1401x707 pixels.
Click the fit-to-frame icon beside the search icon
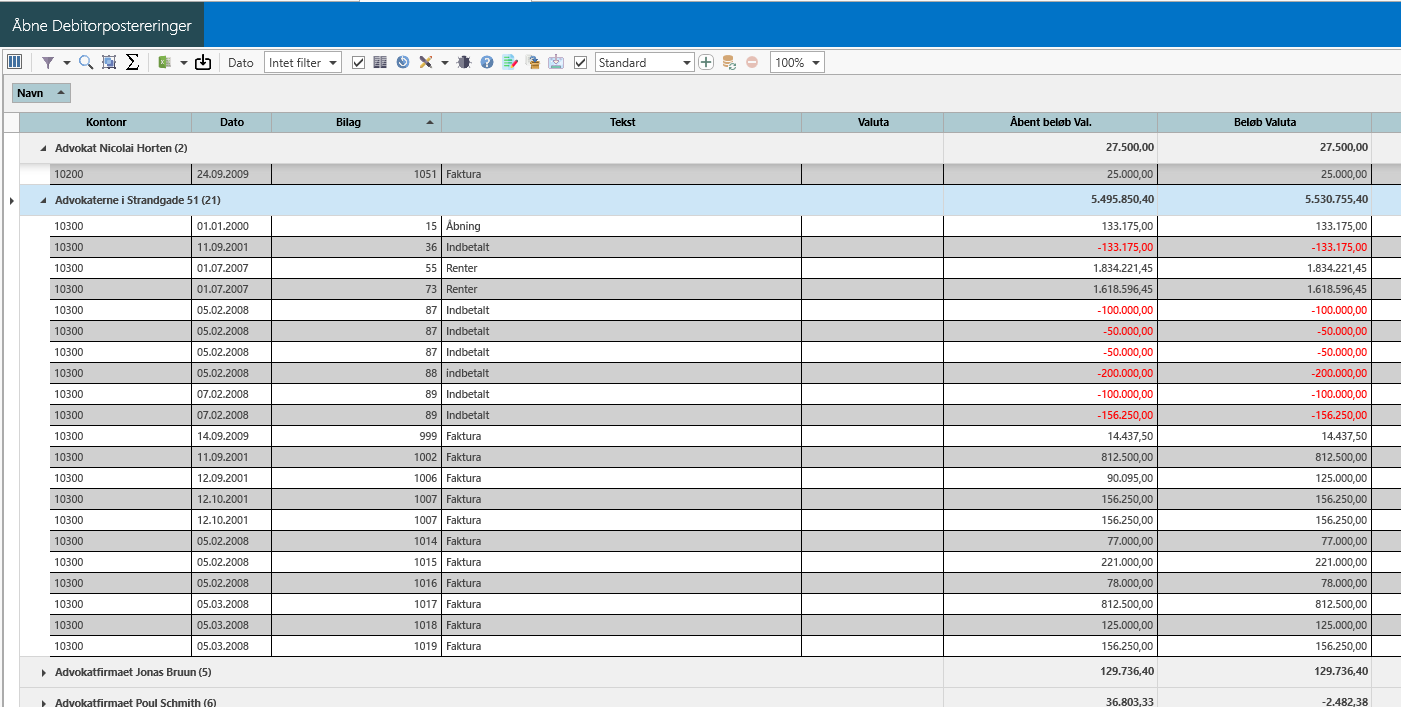(109, 62)
